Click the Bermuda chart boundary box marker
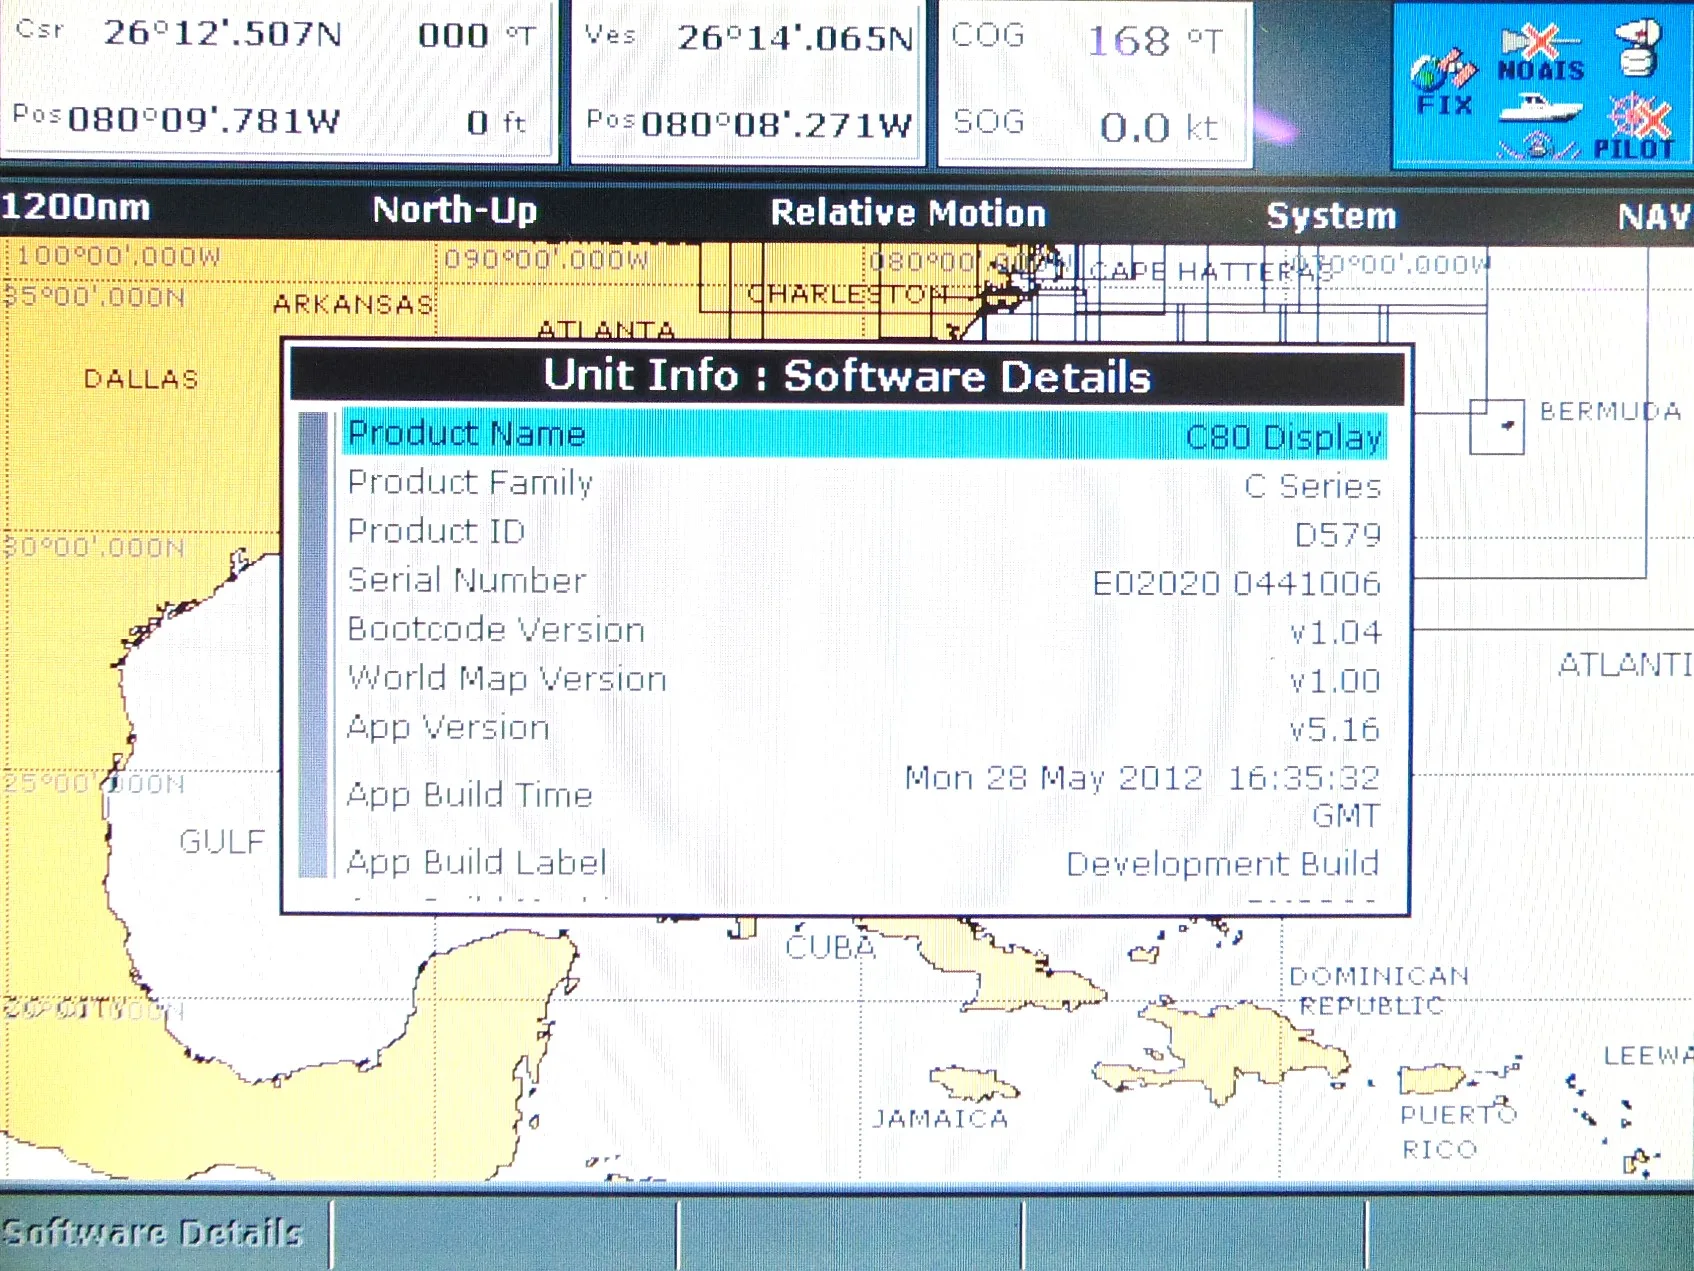Screen dimensions: 1694x1271 tap(1497, 427)
